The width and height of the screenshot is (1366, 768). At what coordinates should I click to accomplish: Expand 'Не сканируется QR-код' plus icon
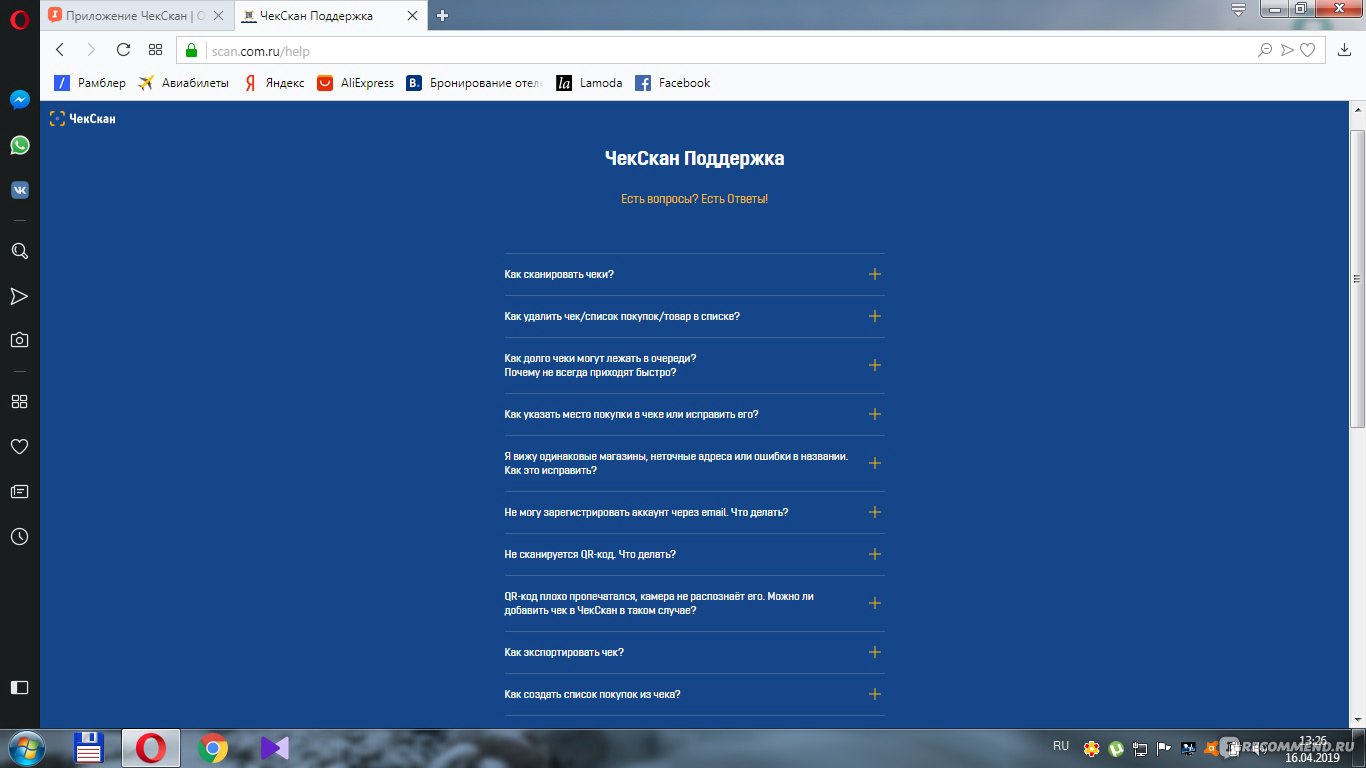point(875,554)
